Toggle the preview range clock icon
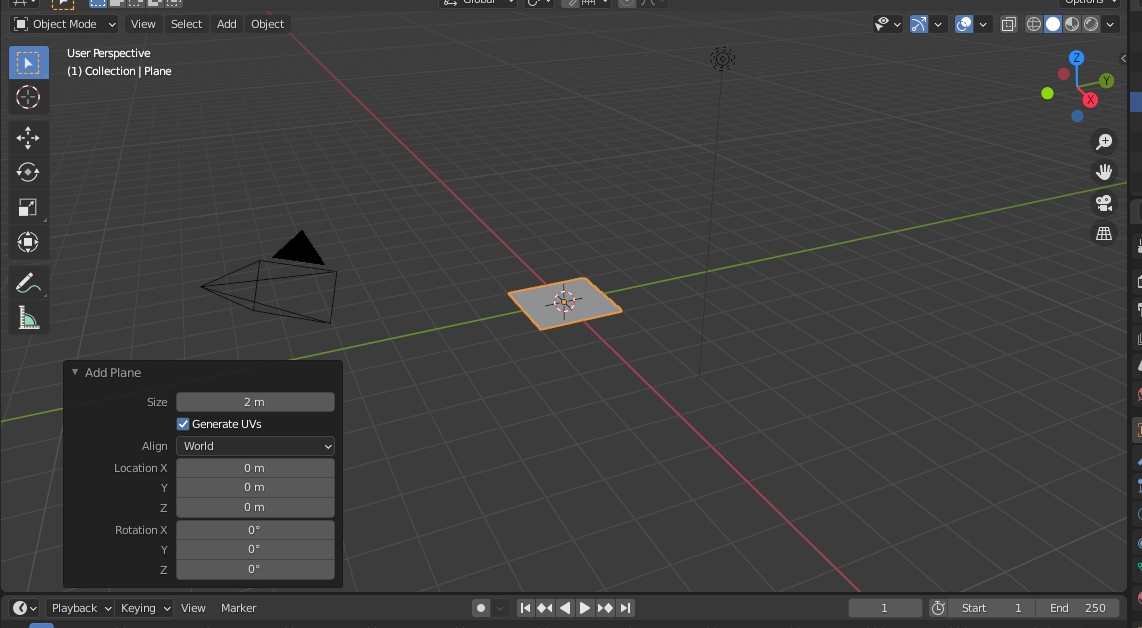The image size is (1142, 628). tap(938, 608)
